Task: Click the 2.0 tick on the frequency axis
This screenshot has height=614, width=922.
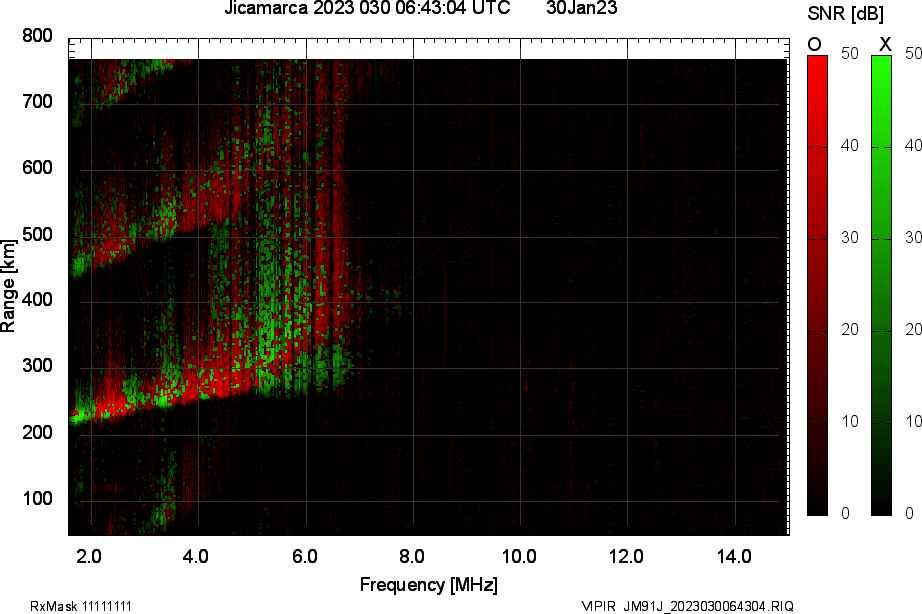Action: coord(90,555)
